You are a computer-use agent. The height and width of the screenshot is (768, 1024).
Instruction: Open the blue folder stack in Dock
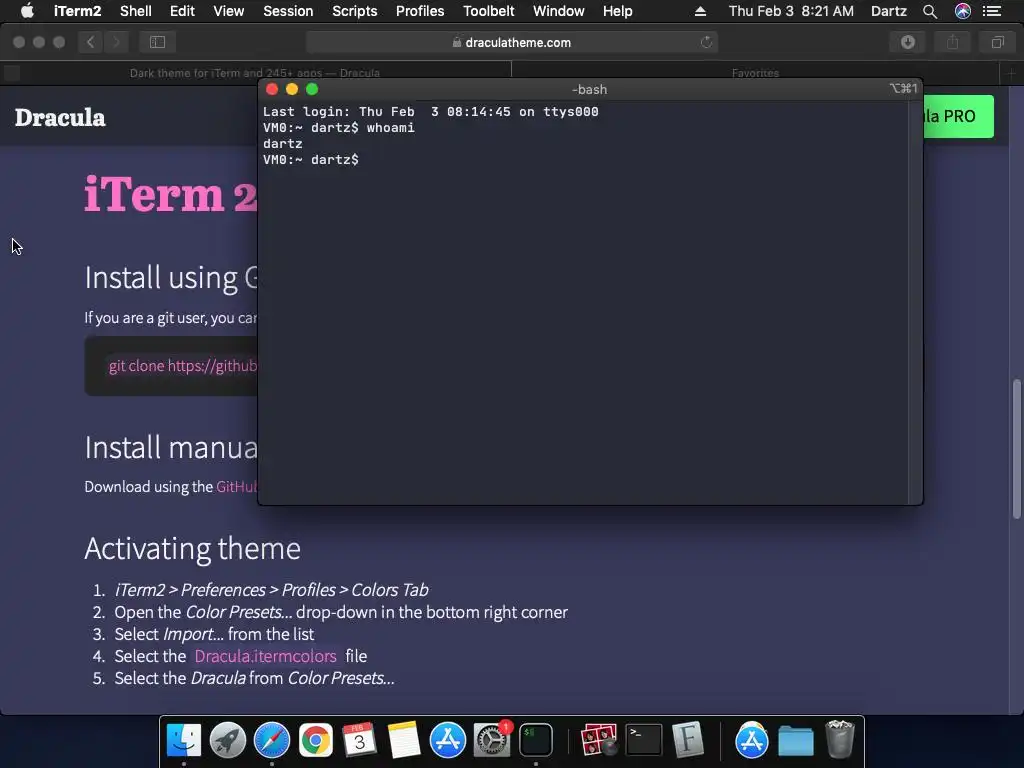pos(795,740)
